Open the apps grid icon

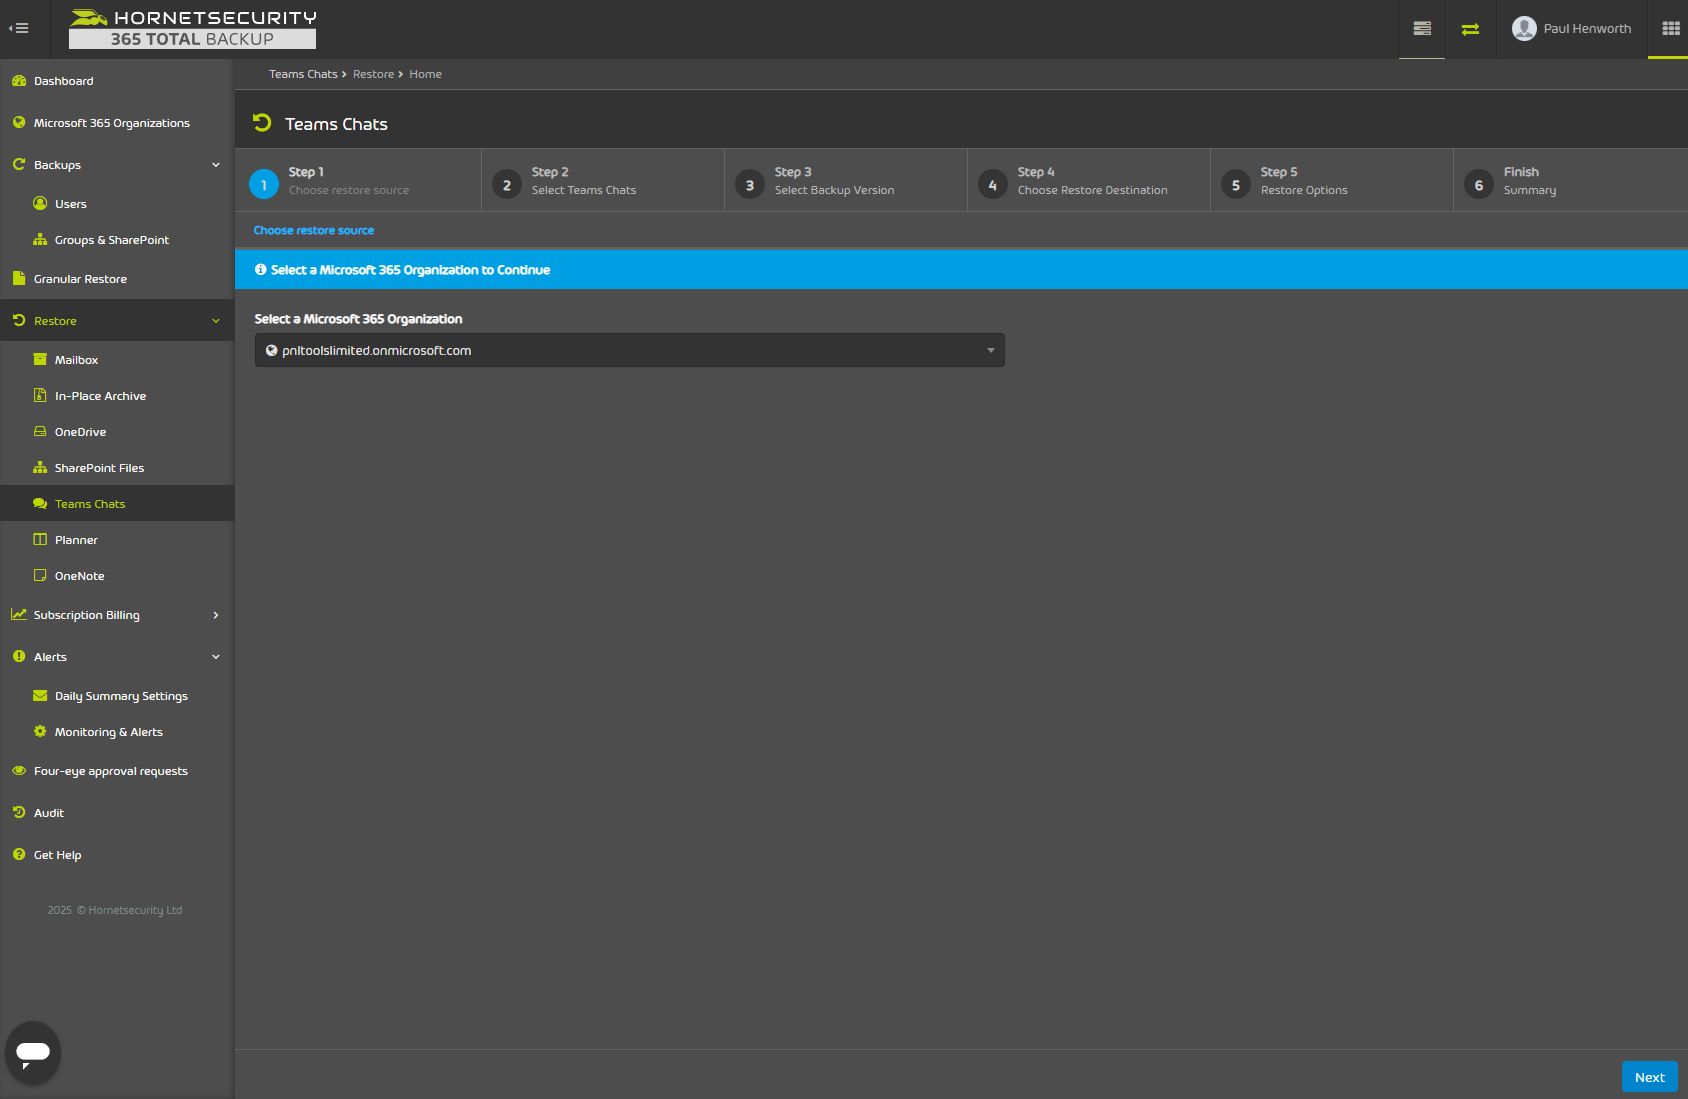(x=1671, y=28)
